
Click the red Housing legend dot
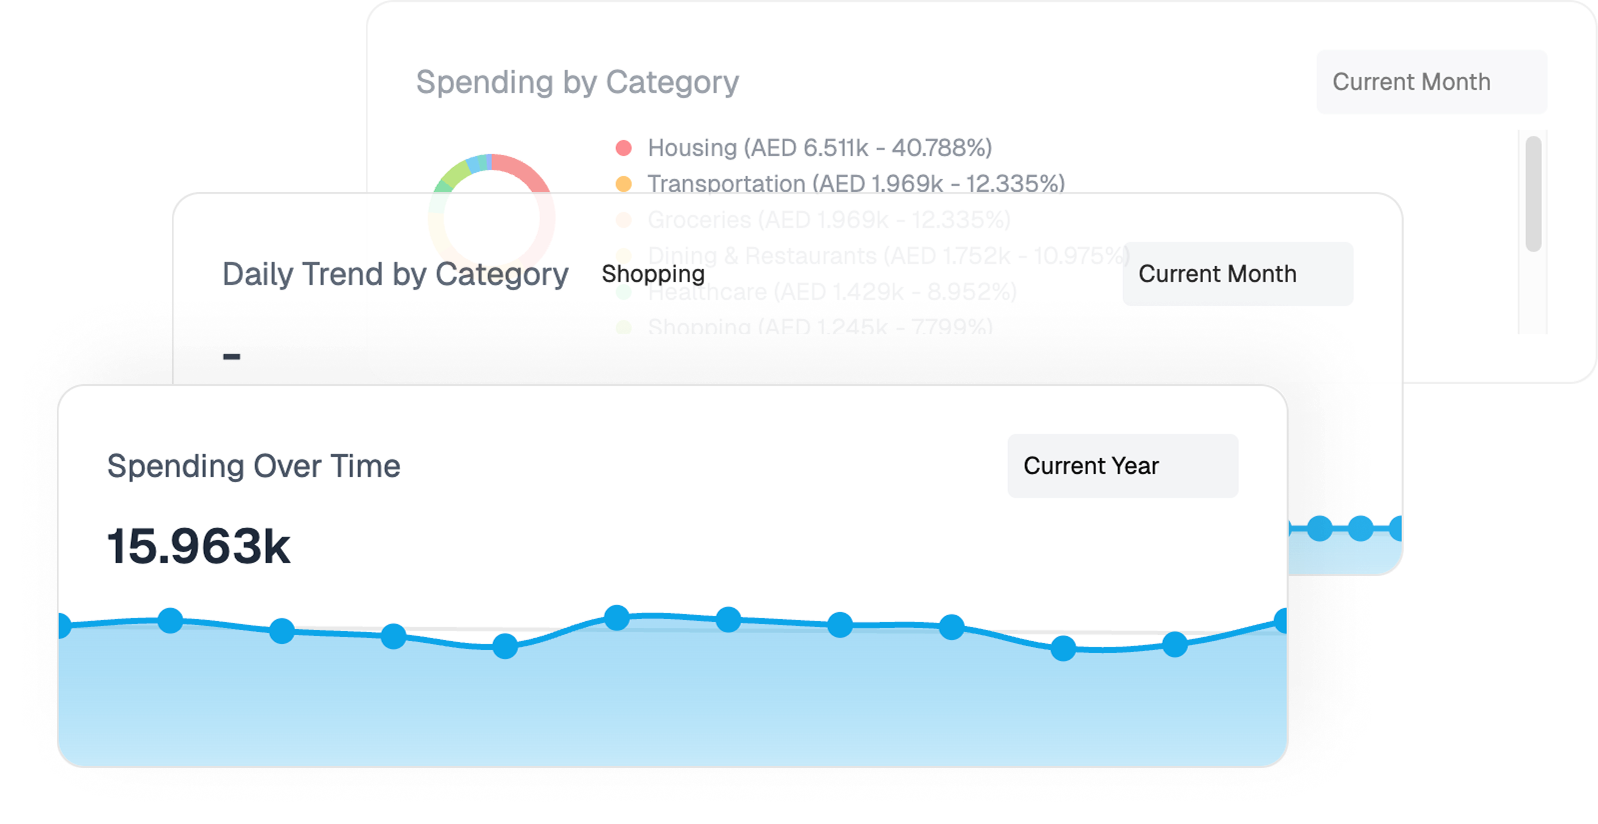click(624, 147)
